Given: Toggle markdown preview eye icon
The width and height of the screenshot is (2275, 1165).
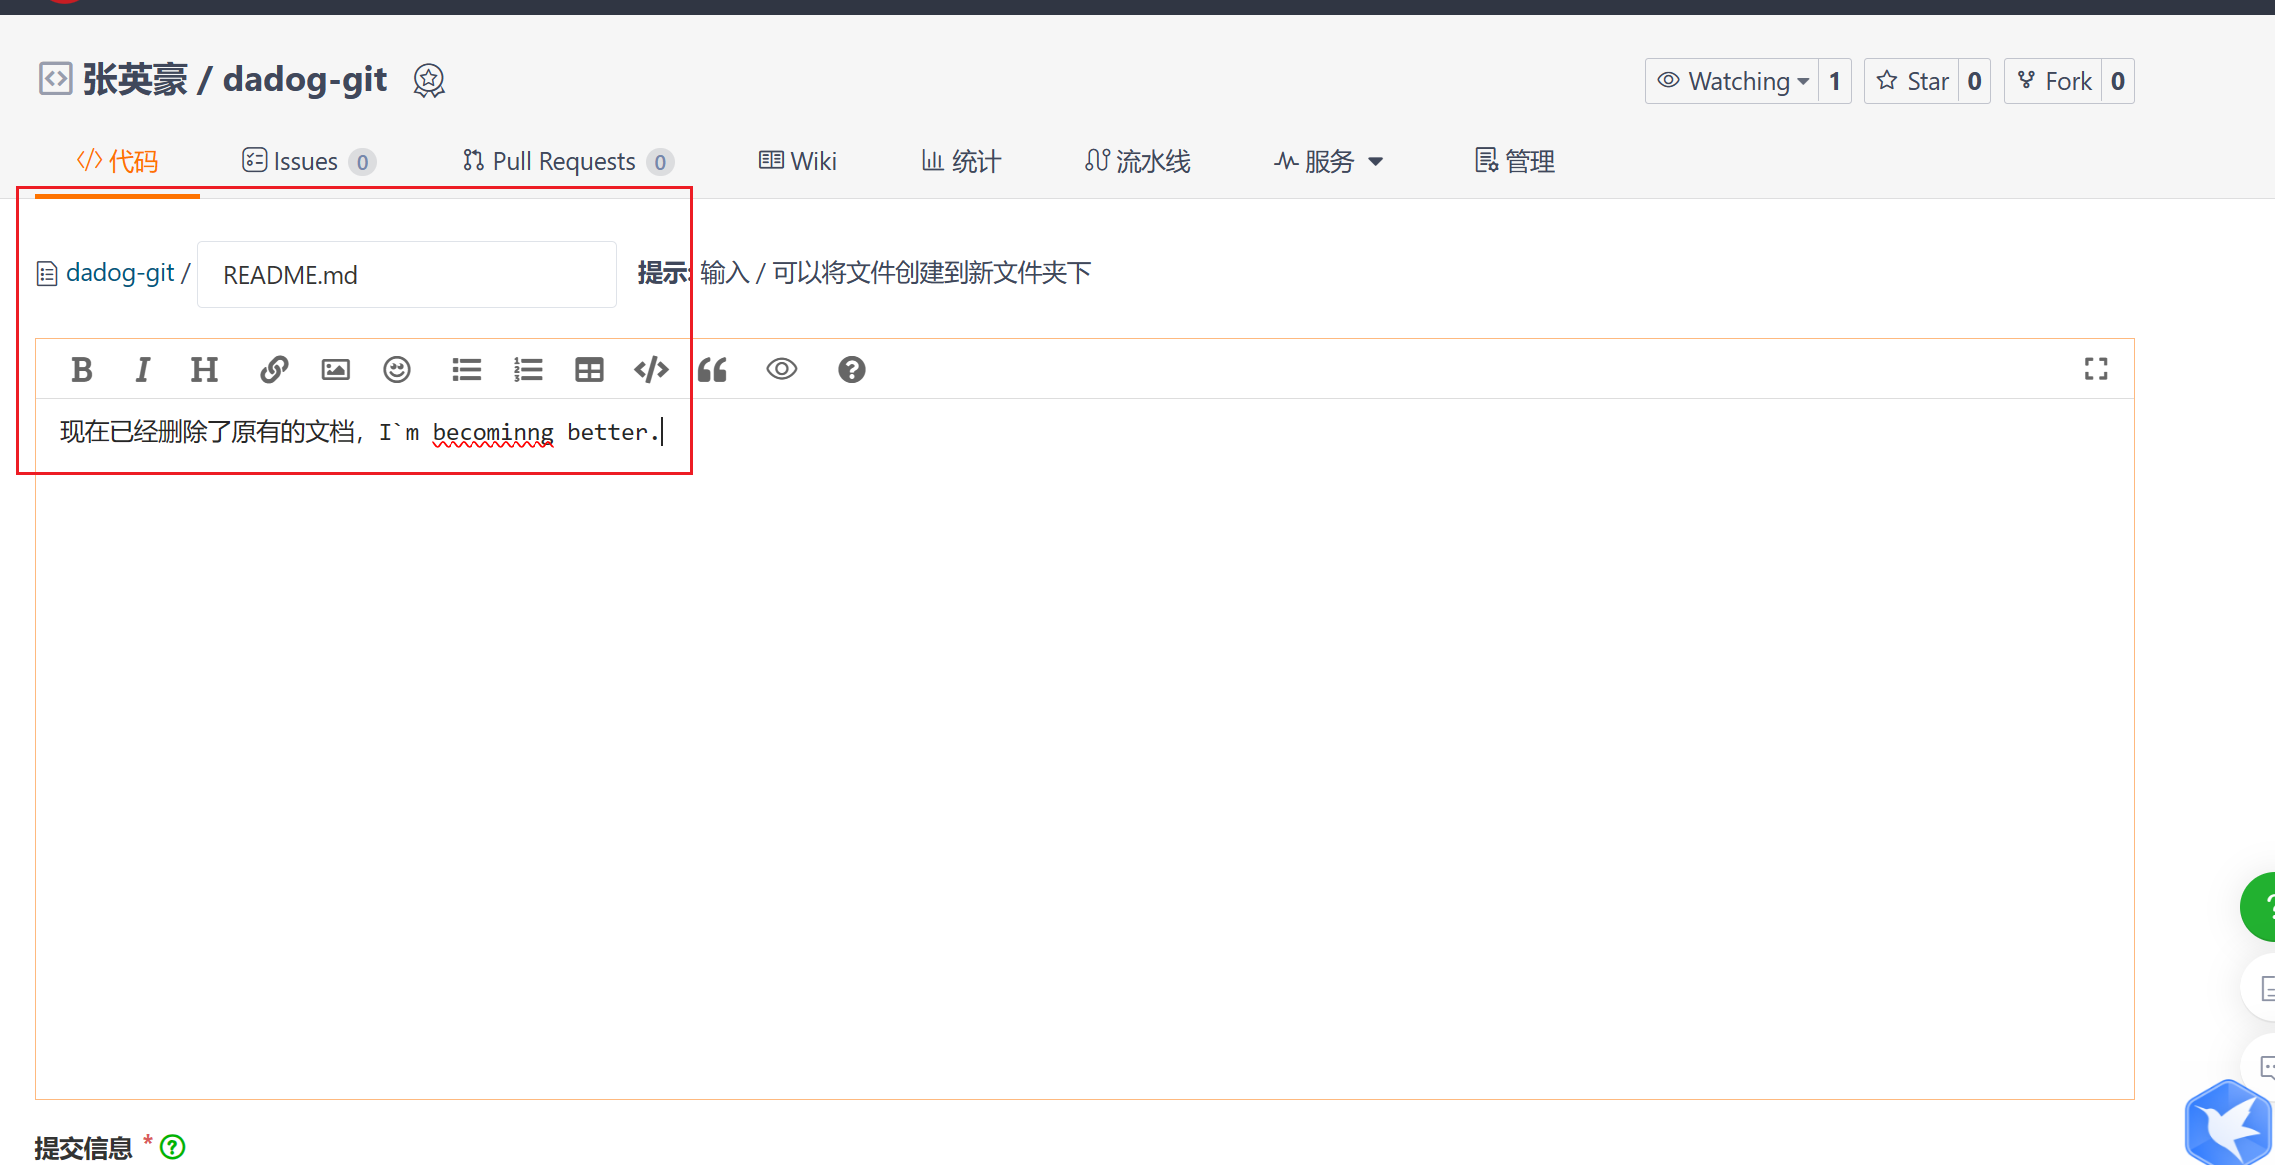Looking at the screenshot, I should (782, 370).
